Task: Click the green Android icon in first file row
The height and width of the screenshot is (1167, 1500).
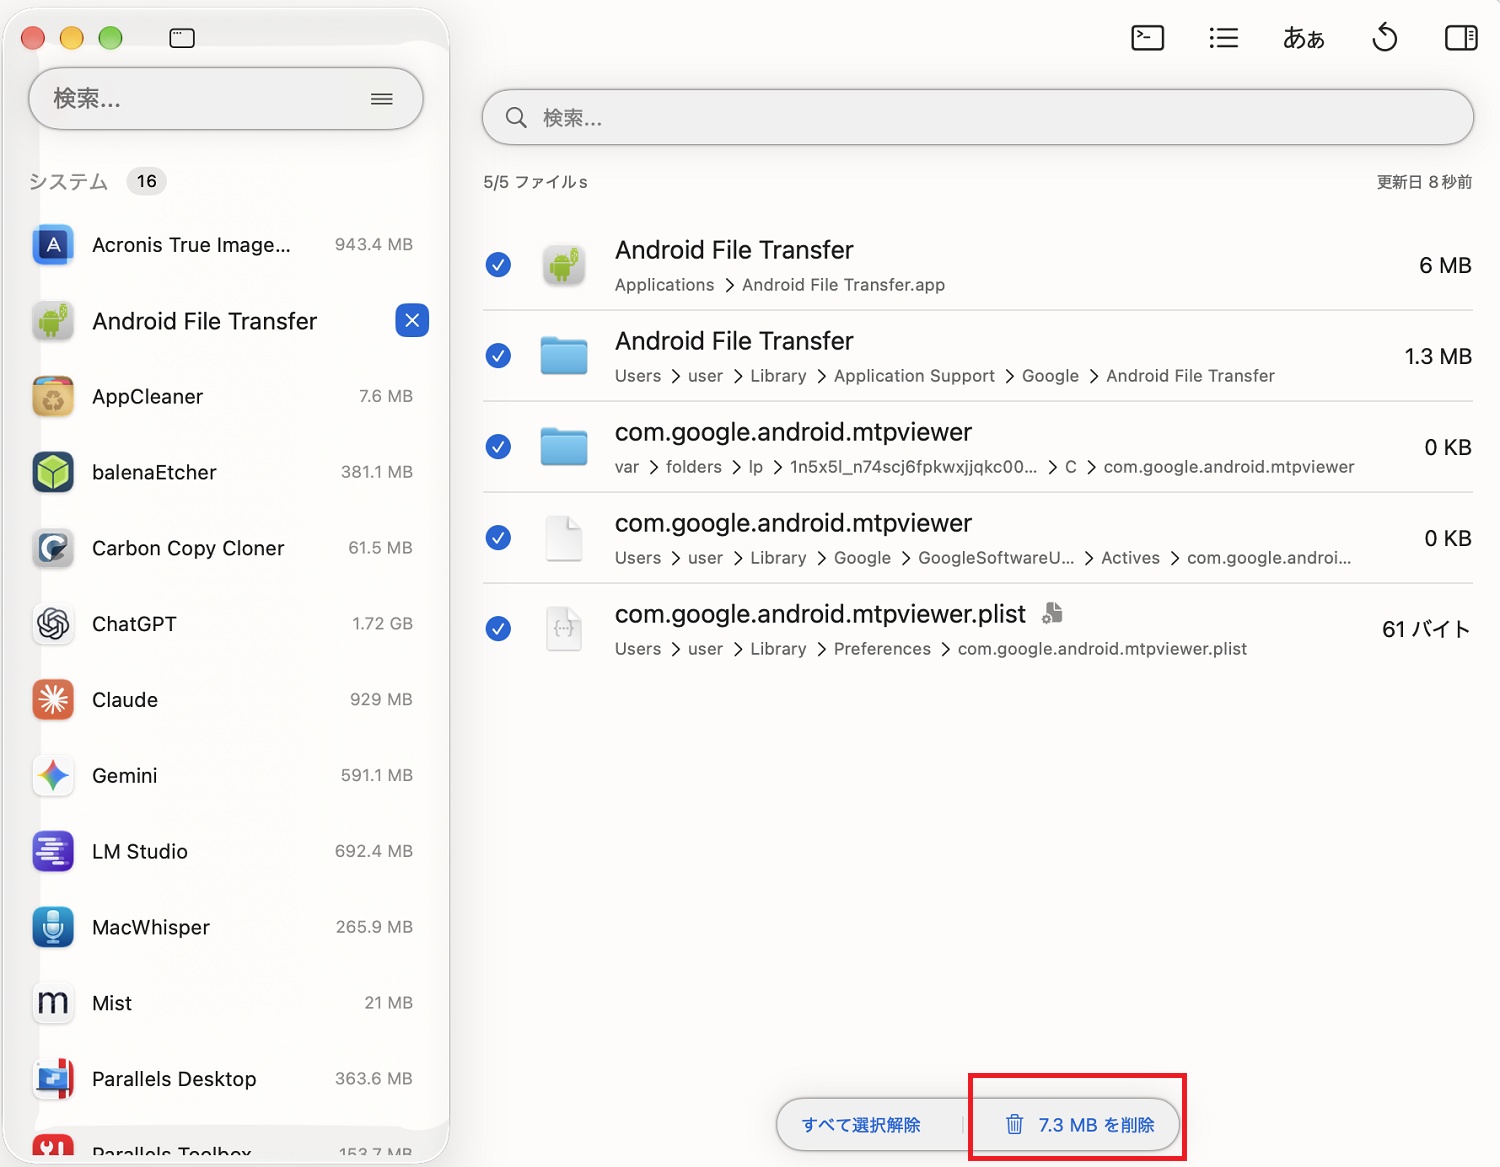Action: 564,265
